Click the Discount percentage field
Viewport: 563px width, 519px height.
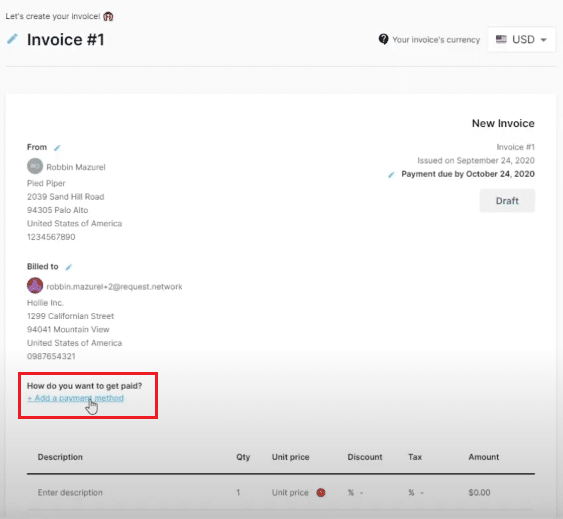click(x=355, y=492)
